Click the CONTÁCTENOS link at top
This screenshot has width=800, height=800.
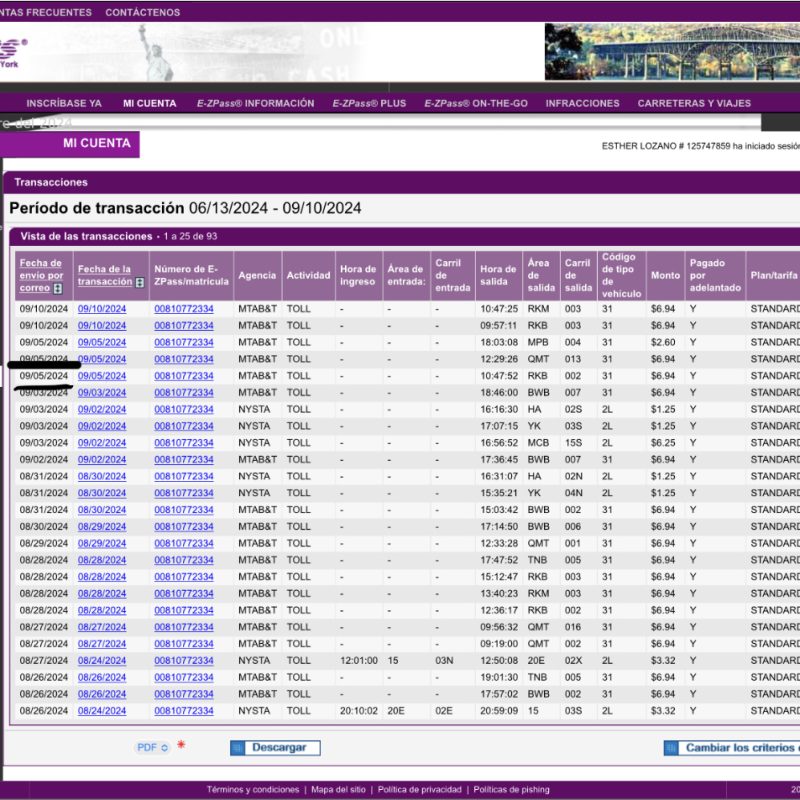(143, 12)
